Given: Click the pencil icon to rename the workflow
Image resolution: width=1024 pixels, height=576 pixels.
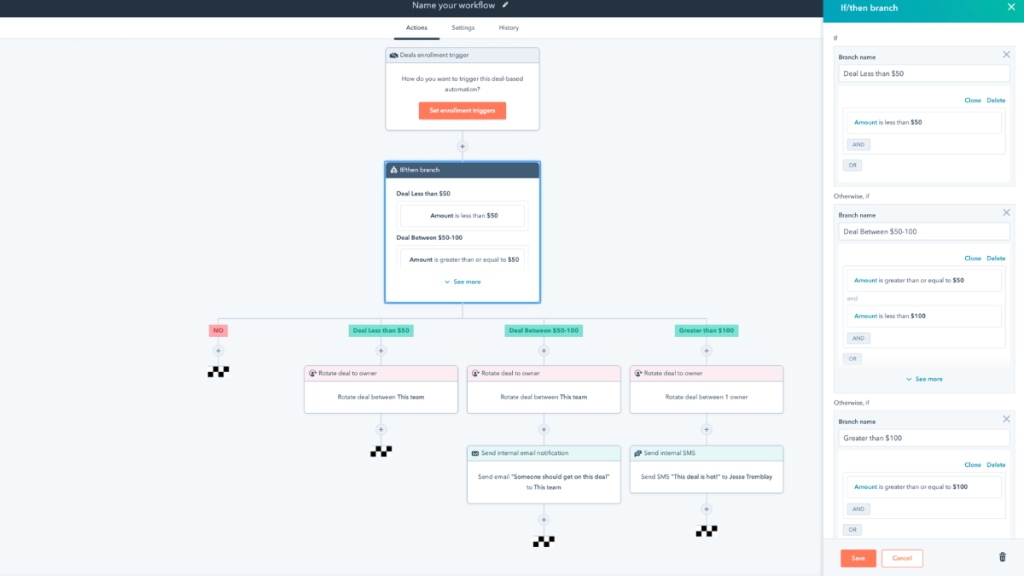Looking at the screenshot, I should click(503, 6).
